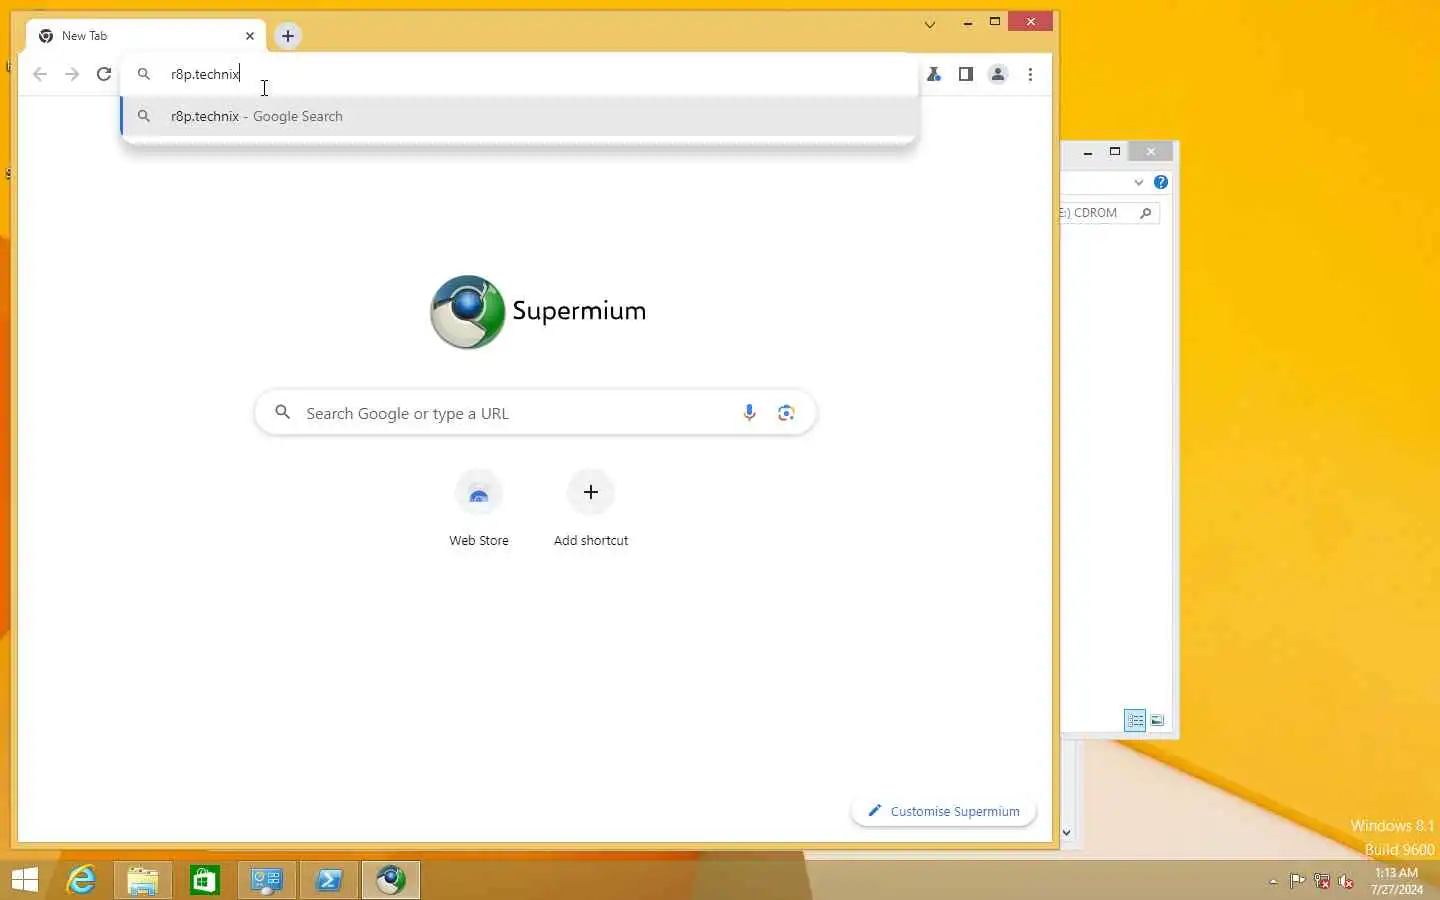Click the network status tray icon

pyautogui.click(x=1321, y=881)
